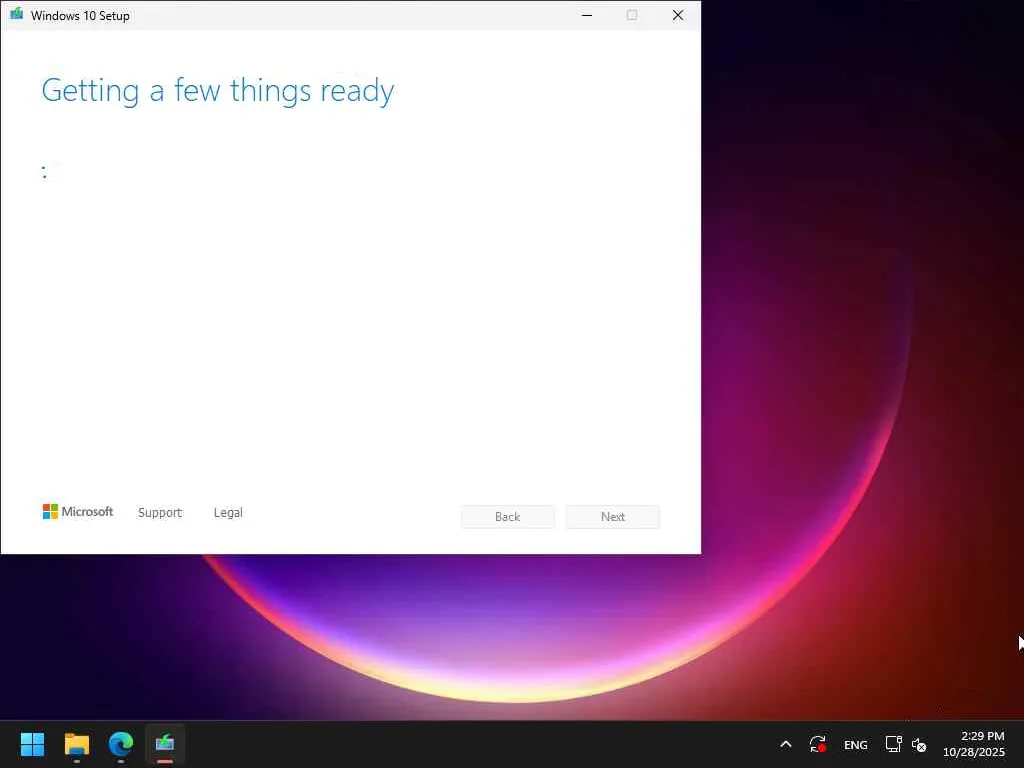Screen dimensions: 1024x768
Task: Click the muted volume tray icon
Action: click(919, 744)
